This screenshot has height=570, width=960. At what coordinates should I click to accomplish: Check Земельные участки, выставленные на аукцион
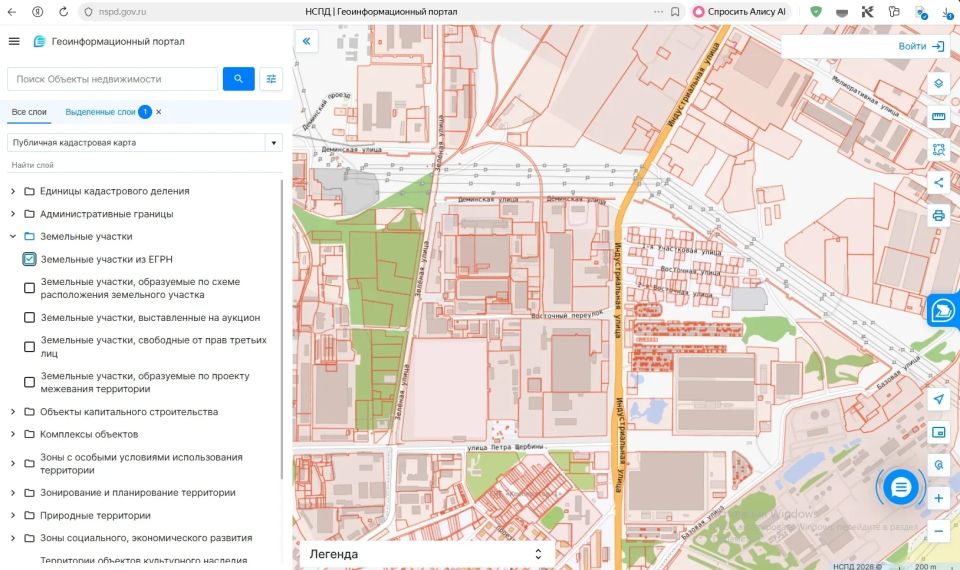[29, 318]
